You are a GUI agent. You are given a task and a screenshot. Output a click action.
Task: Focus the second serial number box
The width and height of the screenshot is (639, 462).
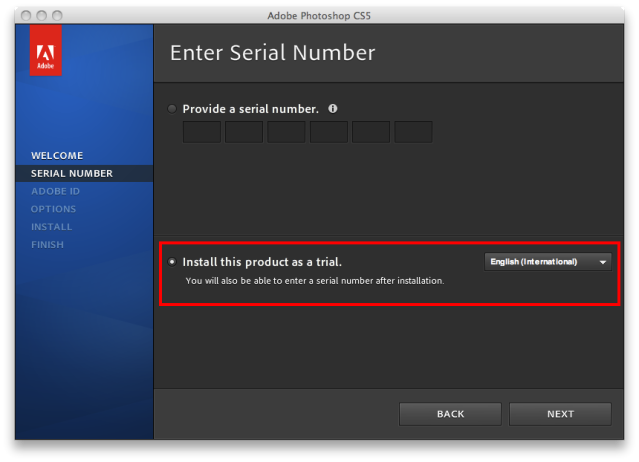click(x=244, y=132)
